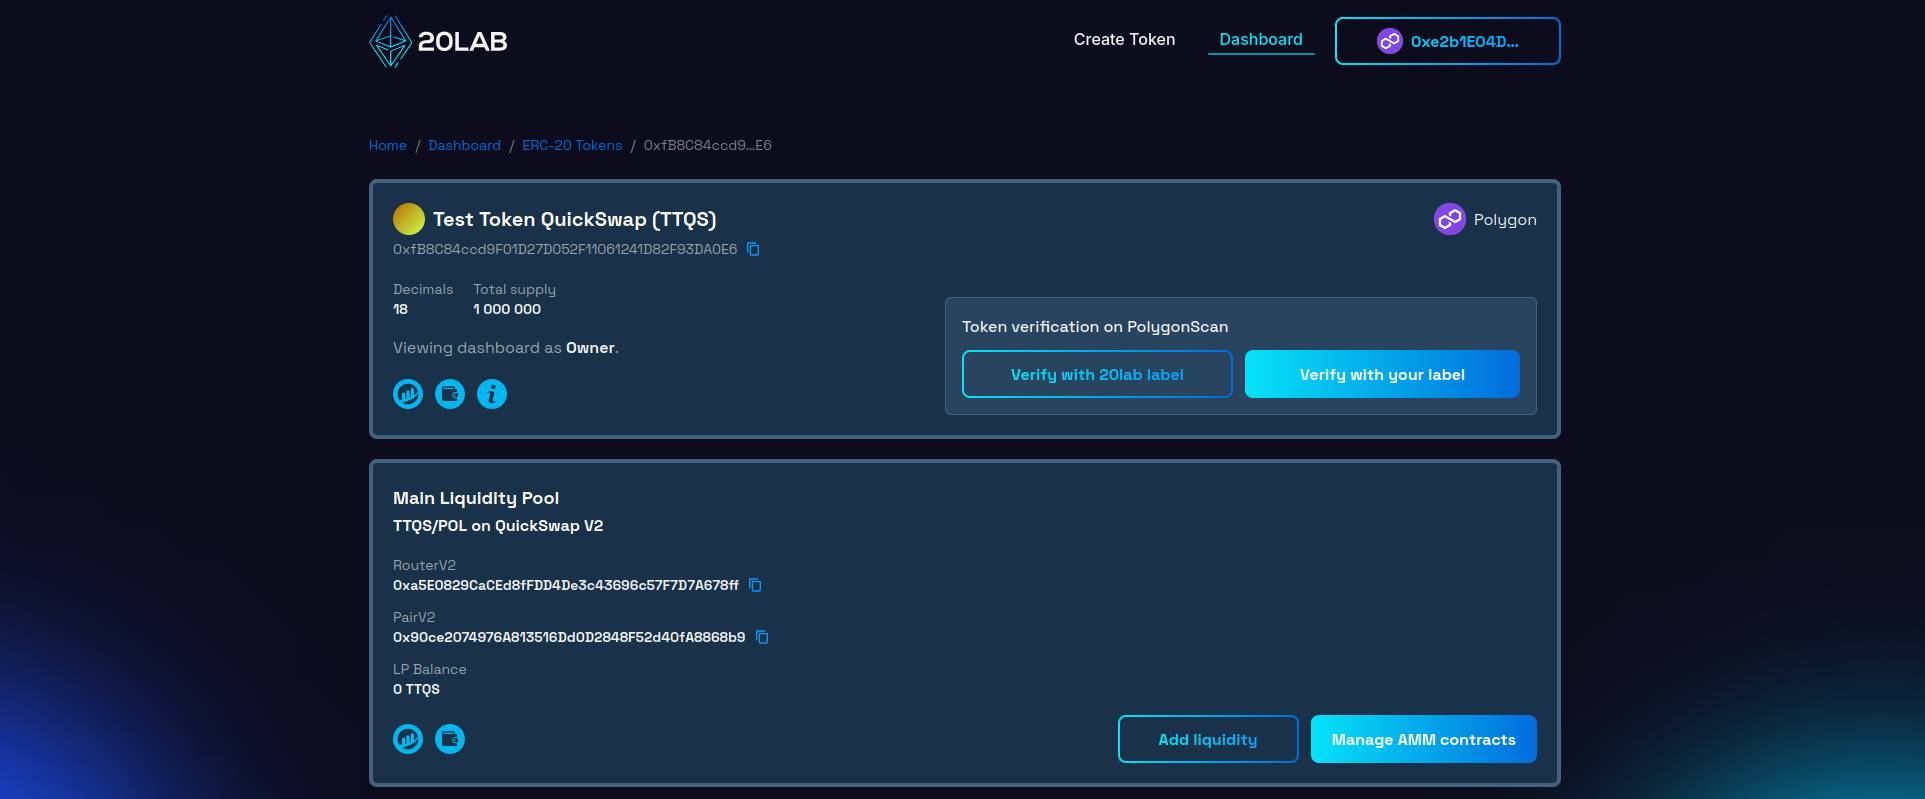Open token info icon

[x=492, y=394]
